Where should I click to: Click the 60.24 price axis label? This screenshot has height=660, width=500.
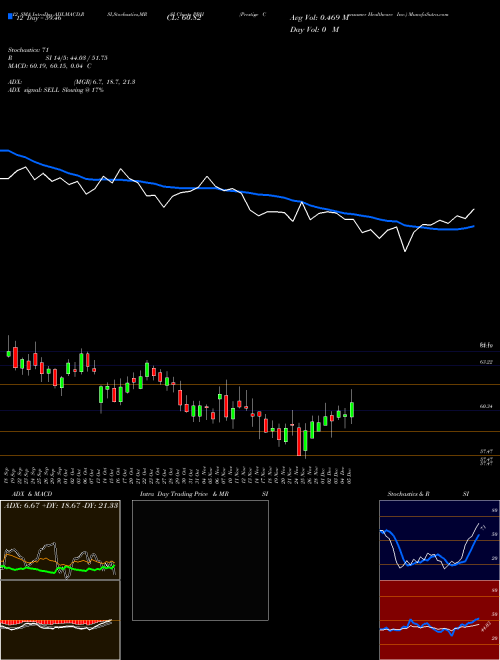tap(487, 407)
